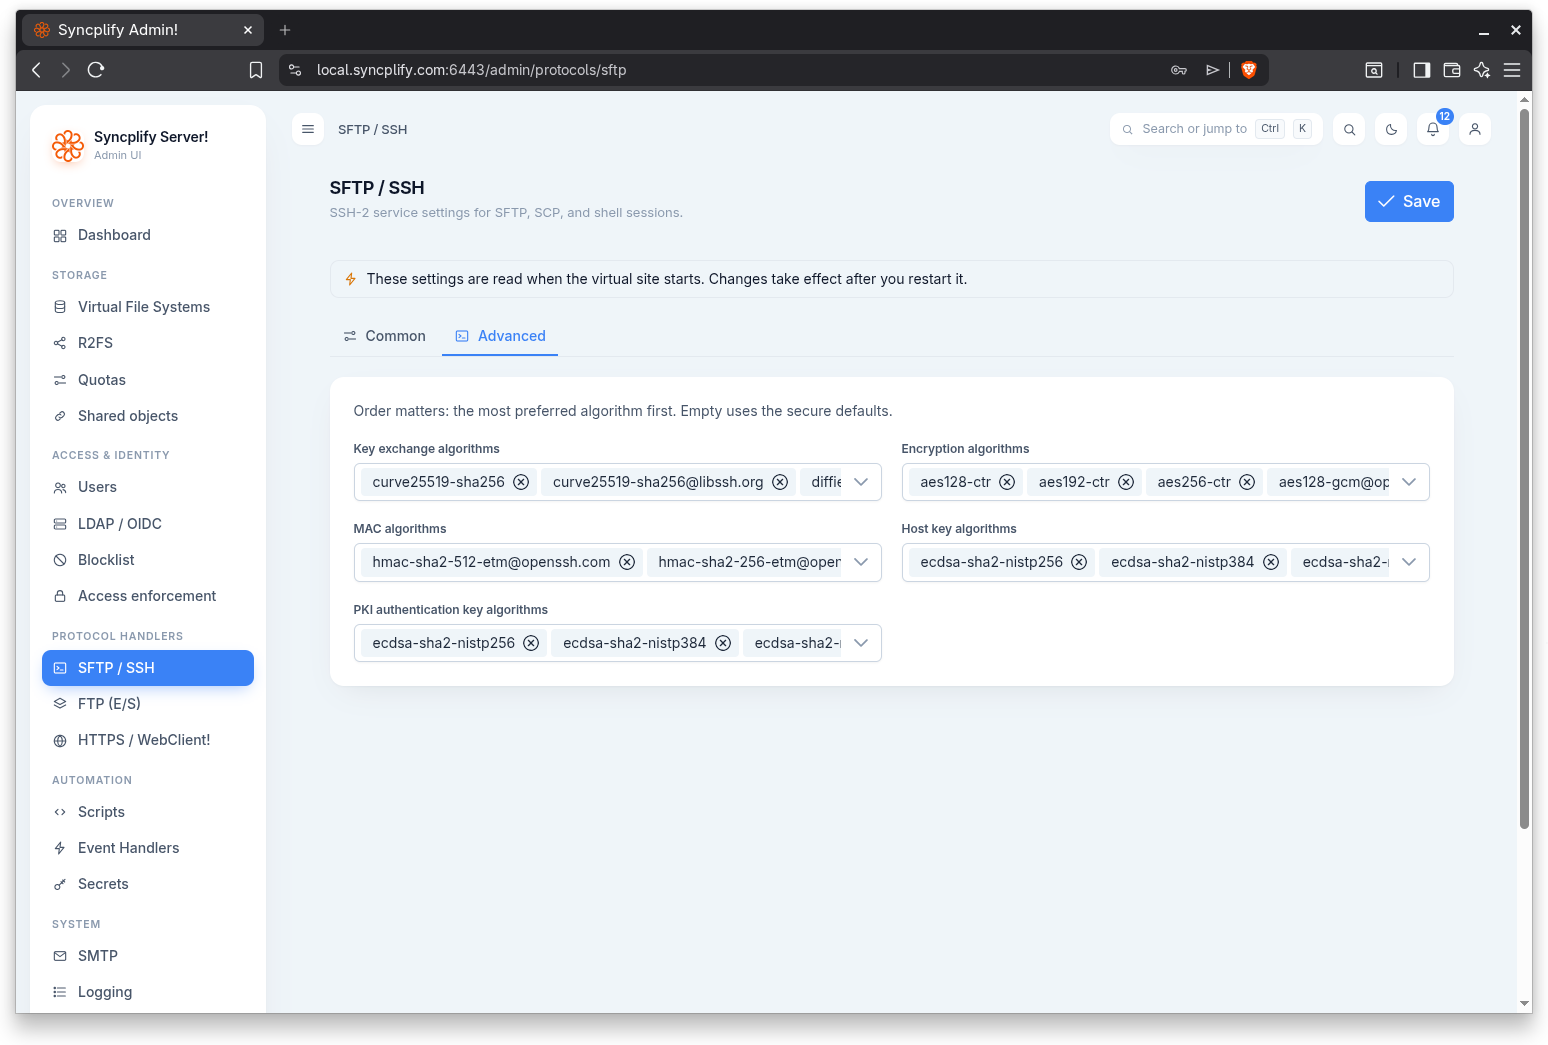Open Users page
The image size is (1548, 1045).
[148, 487]
